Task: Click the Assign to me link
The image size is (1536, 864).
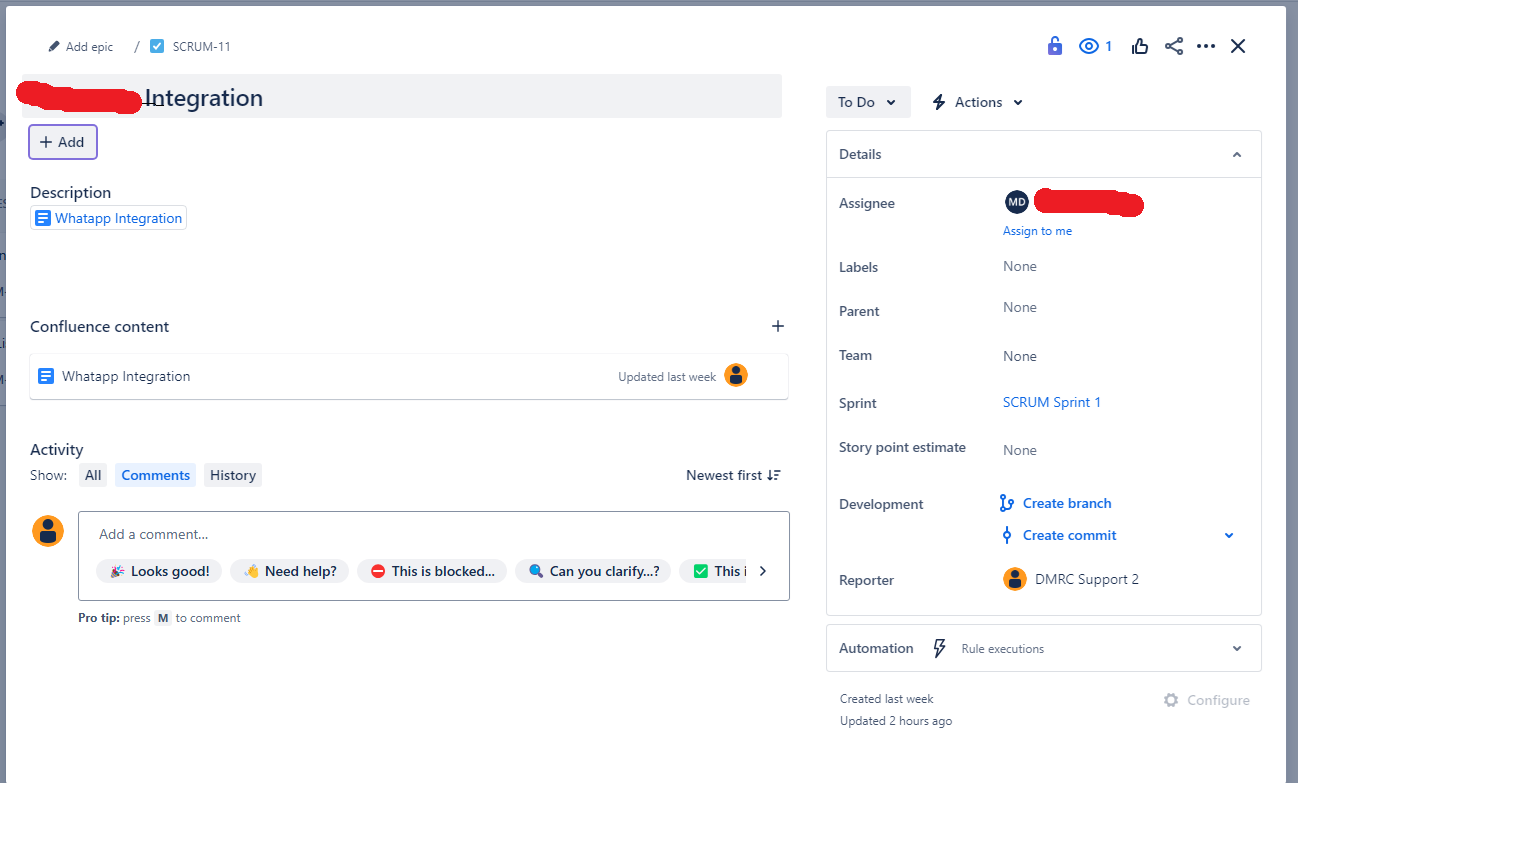Action: pyautogui.click(x=1037, y=231)
